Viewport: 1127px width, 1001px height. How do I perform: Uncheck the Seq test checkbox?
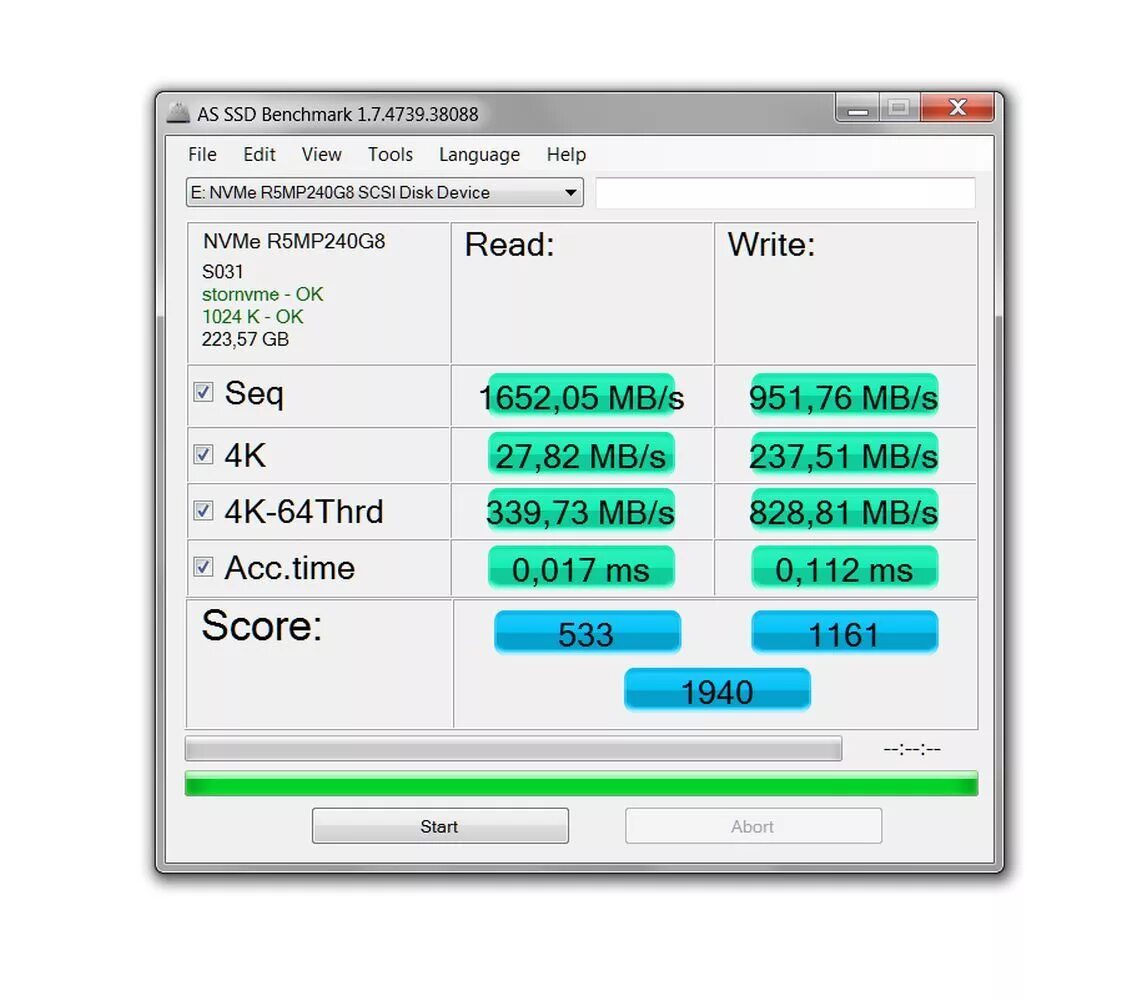click(x=203, y=392)
